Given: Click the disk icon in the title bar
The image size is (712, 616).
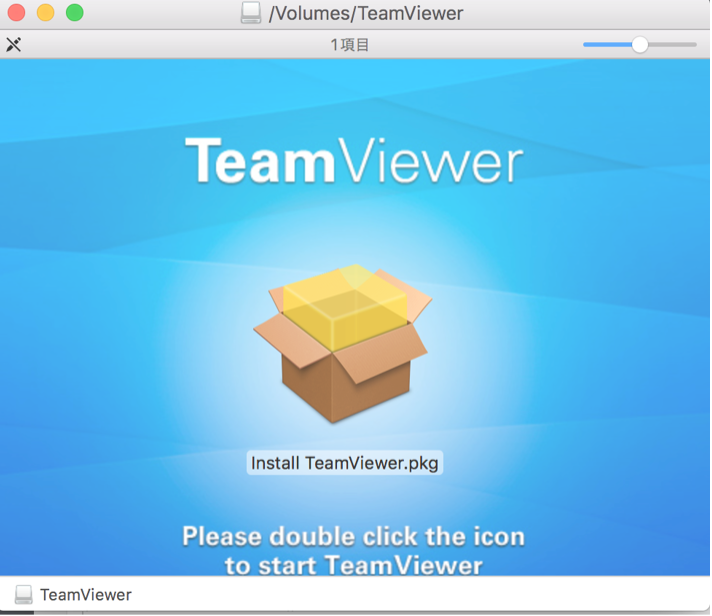Looking at the screenshot, I should coord(251,13).
